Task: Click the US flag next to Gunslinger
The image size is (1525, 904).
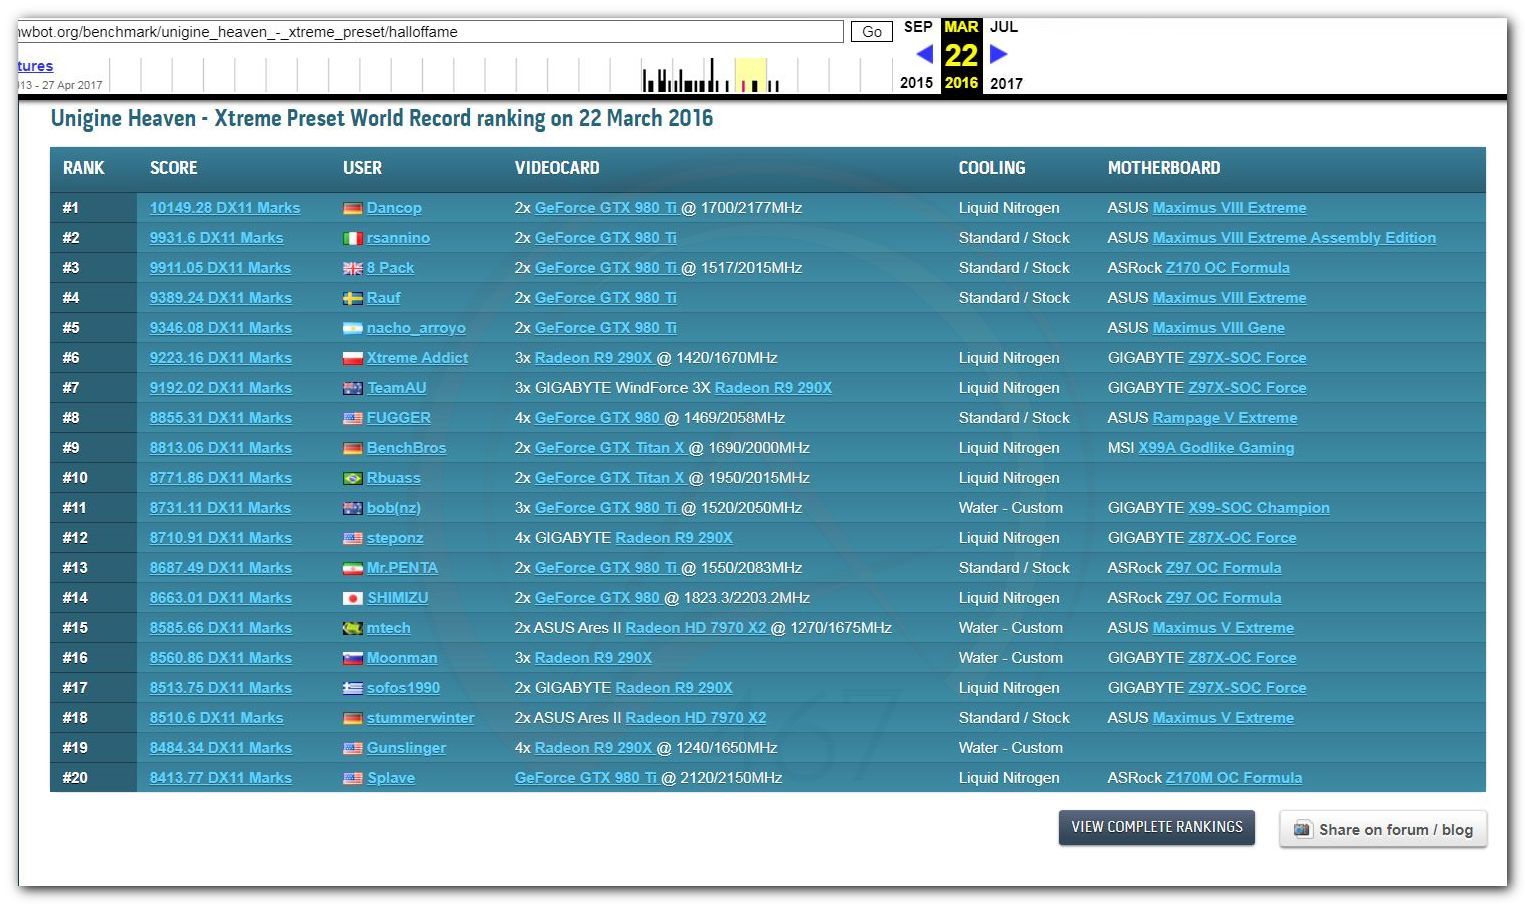Action: point(352,748)
